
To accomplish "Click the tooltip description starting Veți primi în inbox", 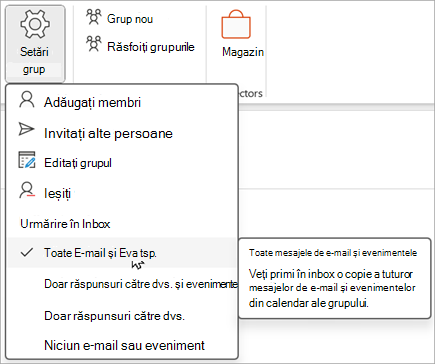I will [332, 289].
